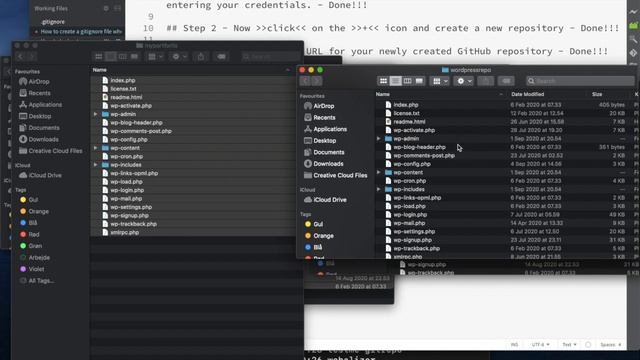Open the UTF-8 encoding dropdown
Viewport: 640px width, 360px height.
pos(540,345)
